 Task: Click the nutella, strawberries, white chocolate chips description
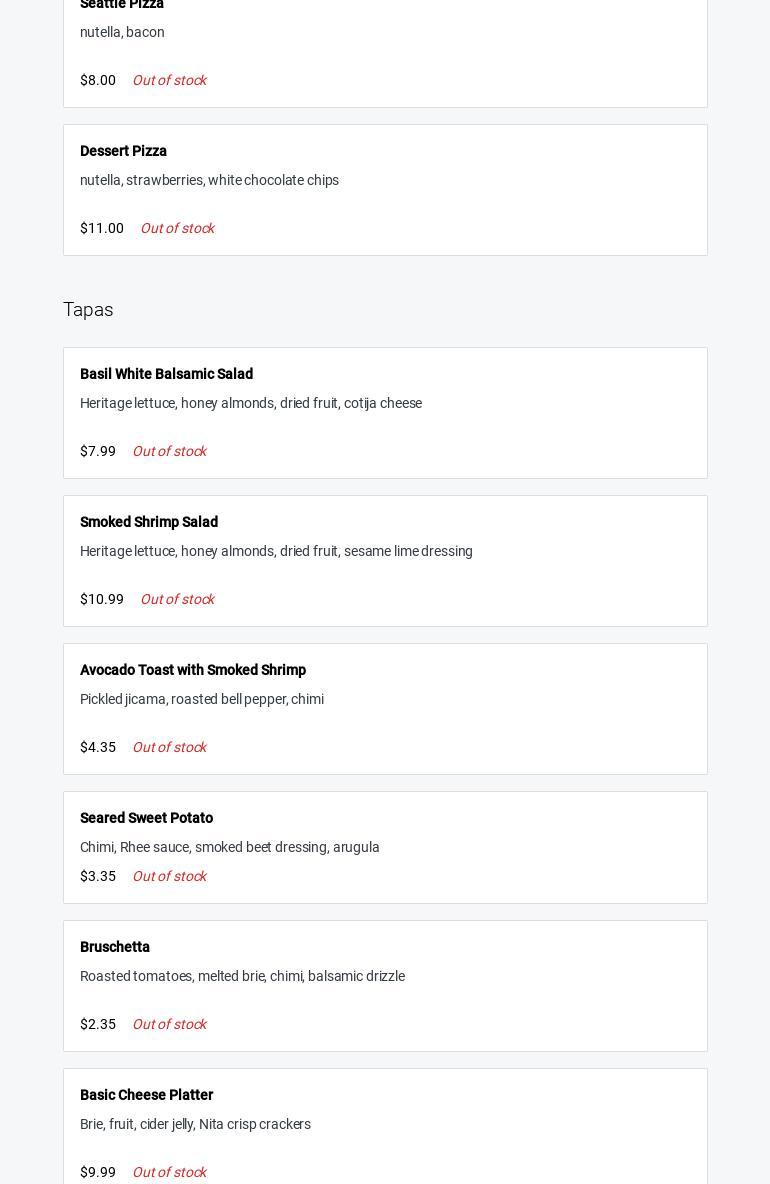coord(209,180)
